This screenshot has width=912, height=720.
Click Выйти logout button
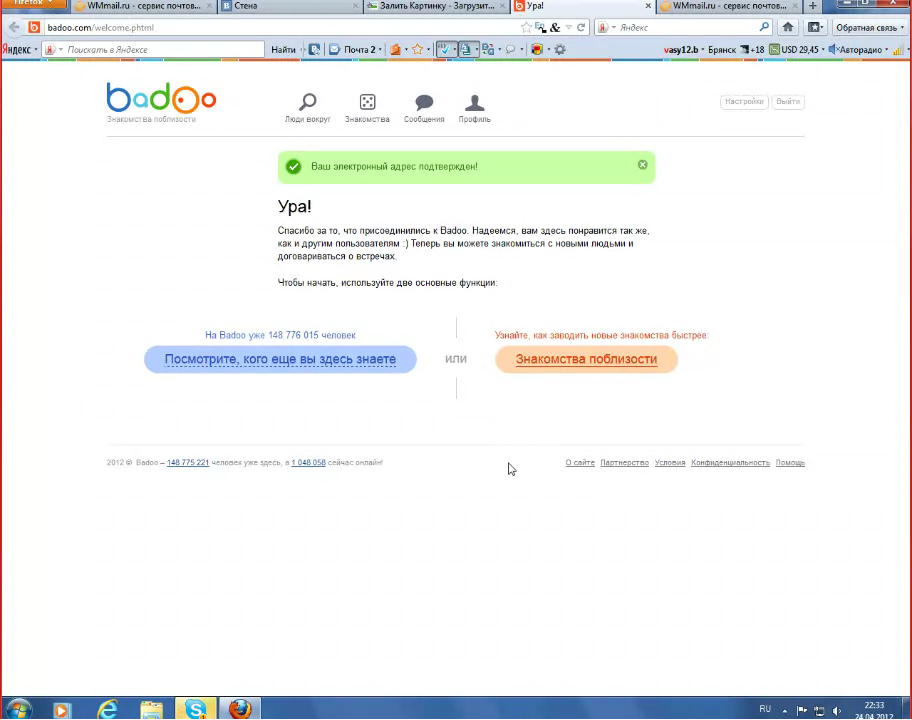point(788,101)
